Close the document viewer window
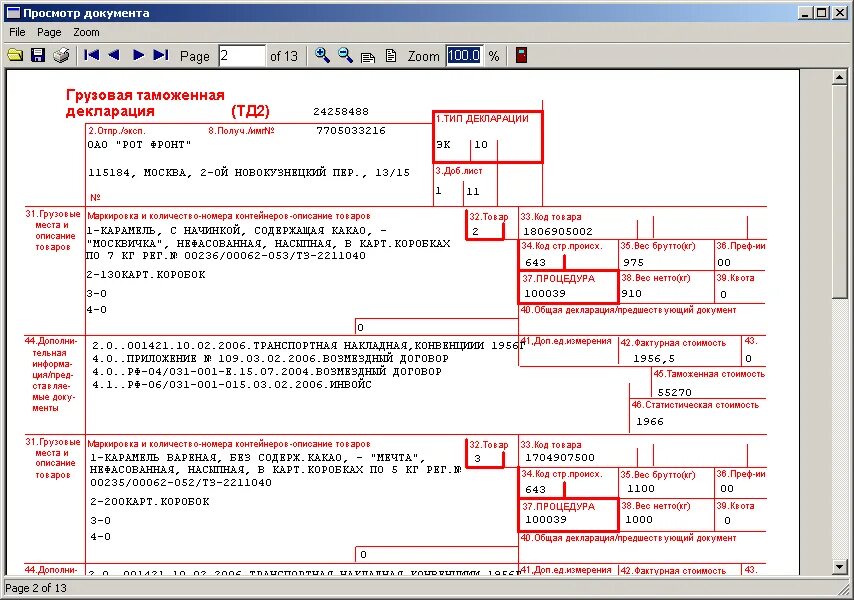This screenshot has height=600, width=854. click(x=839, y=13)
